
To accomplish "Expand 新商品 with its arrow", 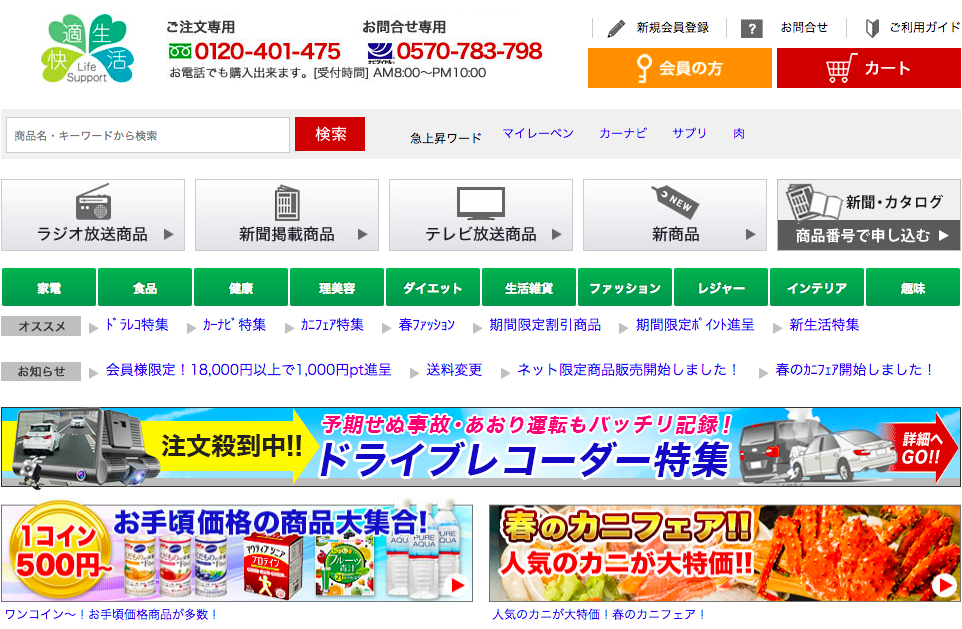I will pyautogui.click(x=750, y=234).
